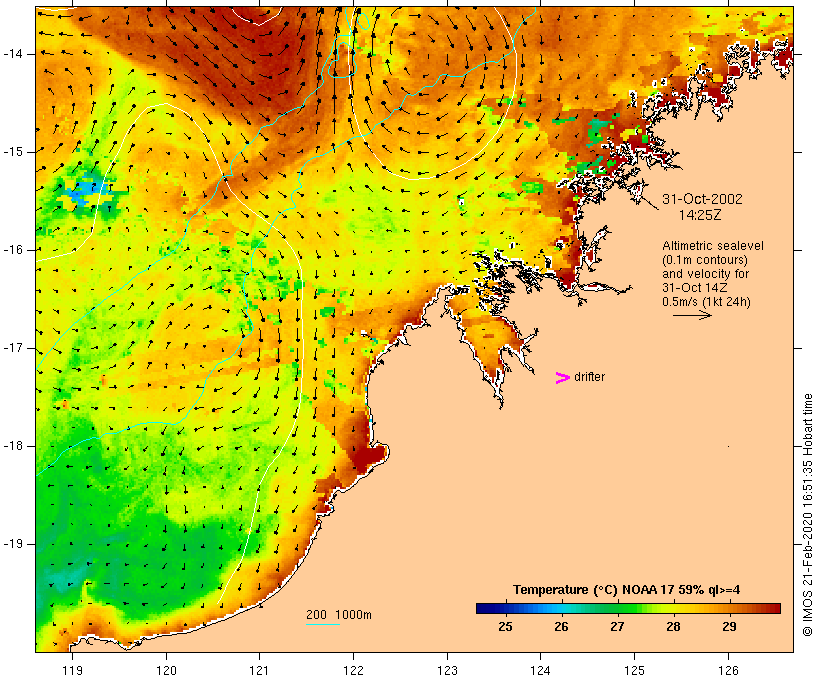The width and height of the screenshot is (820, 680).
Task: Click the '-15' latitude axis label
Action: [13, 152]
